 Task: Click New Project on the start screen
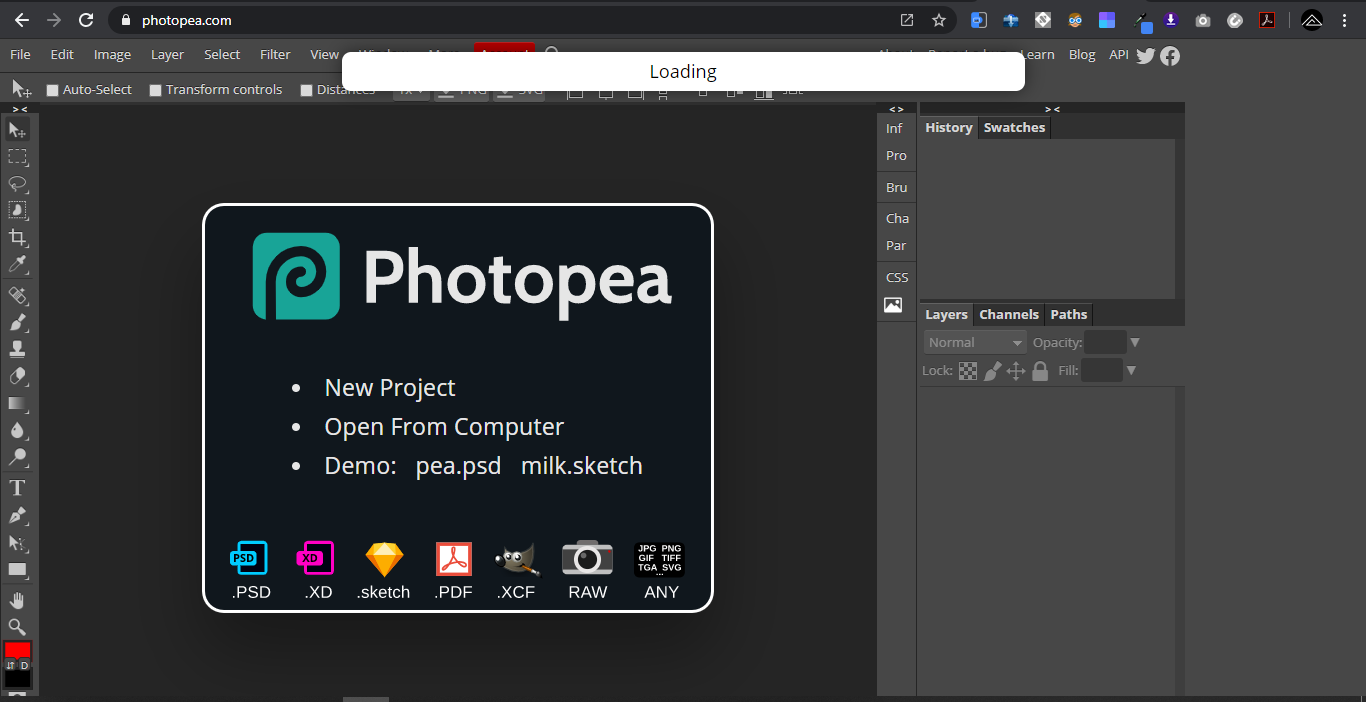coord(390,388)
